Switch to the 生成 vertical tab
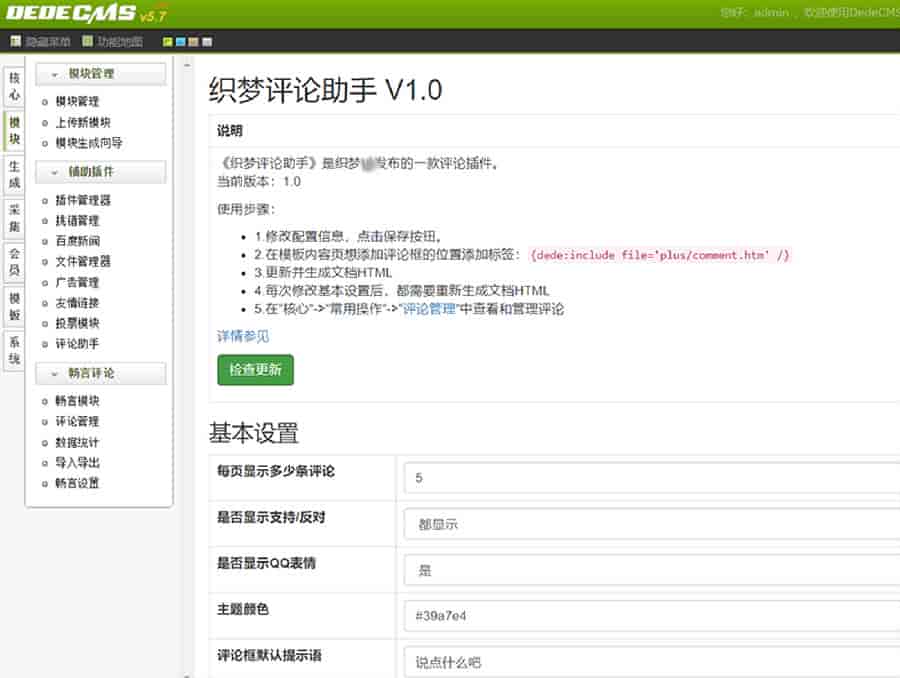 pos(14,174)
